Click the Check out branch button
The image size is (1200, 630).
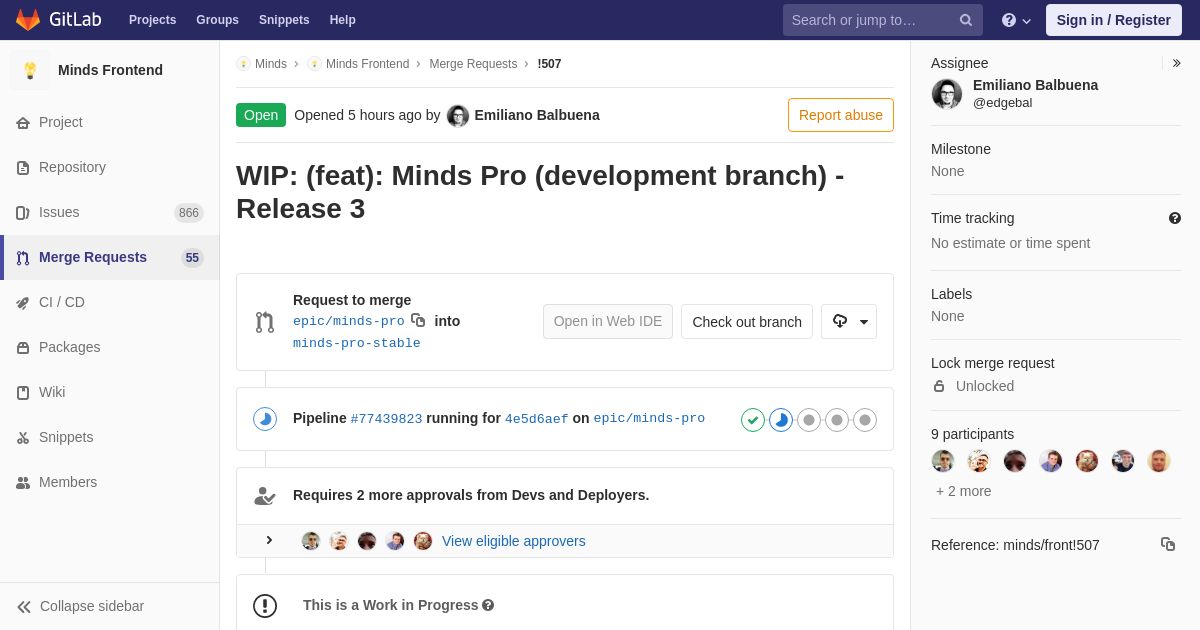click(x=747, y=321)
